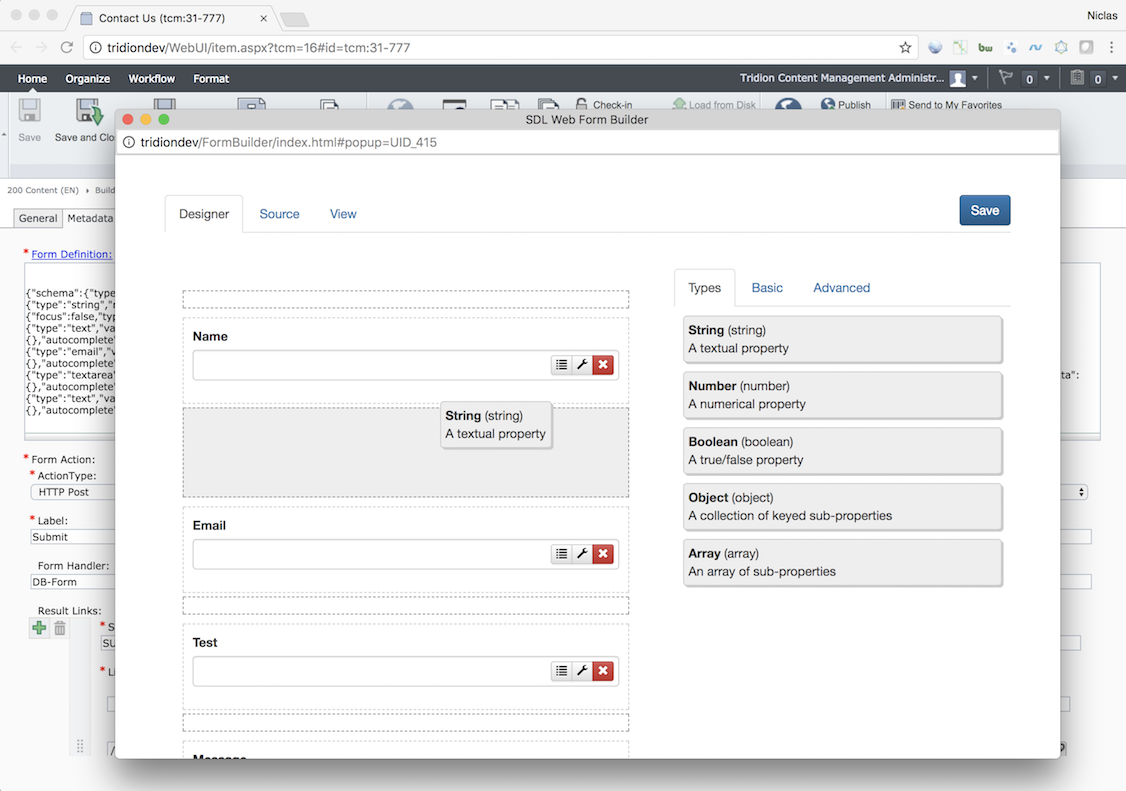Open the dropdown arrow next to flag counter

[x=1046, y=78]
